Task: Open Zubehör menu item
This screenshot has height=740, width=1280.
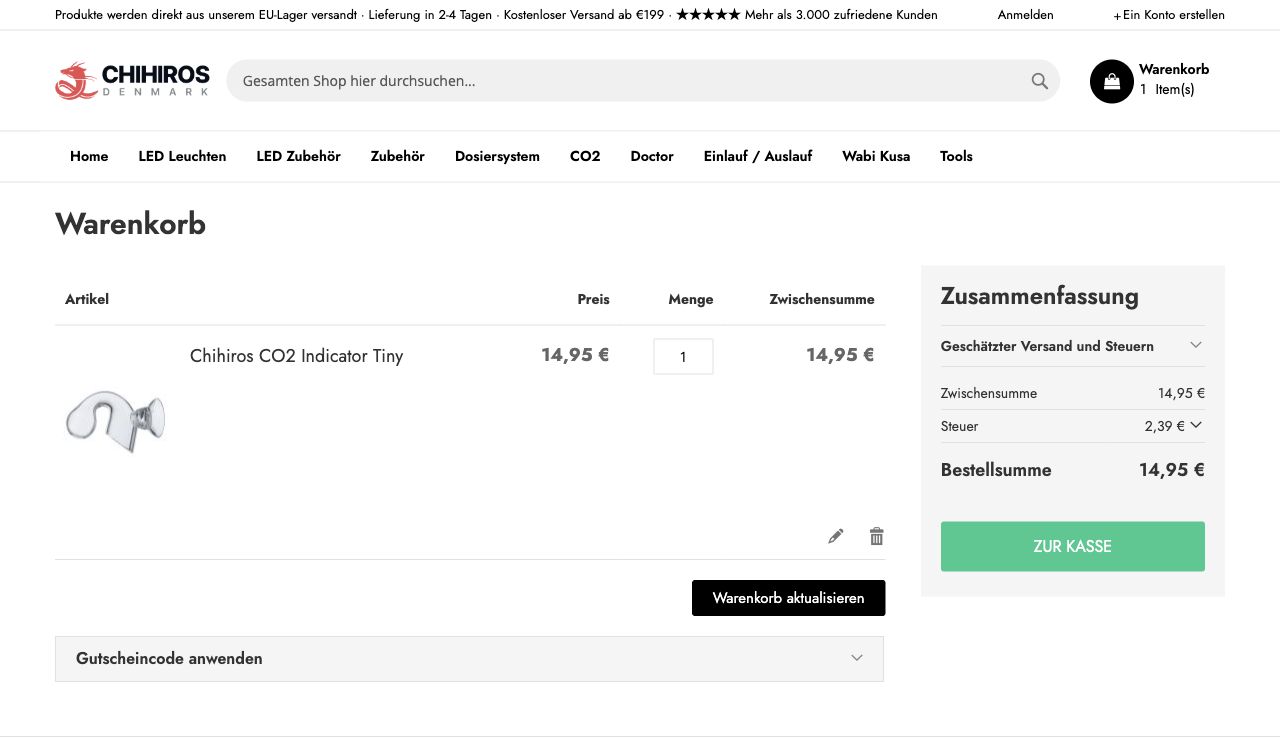Action: (398, 156)
